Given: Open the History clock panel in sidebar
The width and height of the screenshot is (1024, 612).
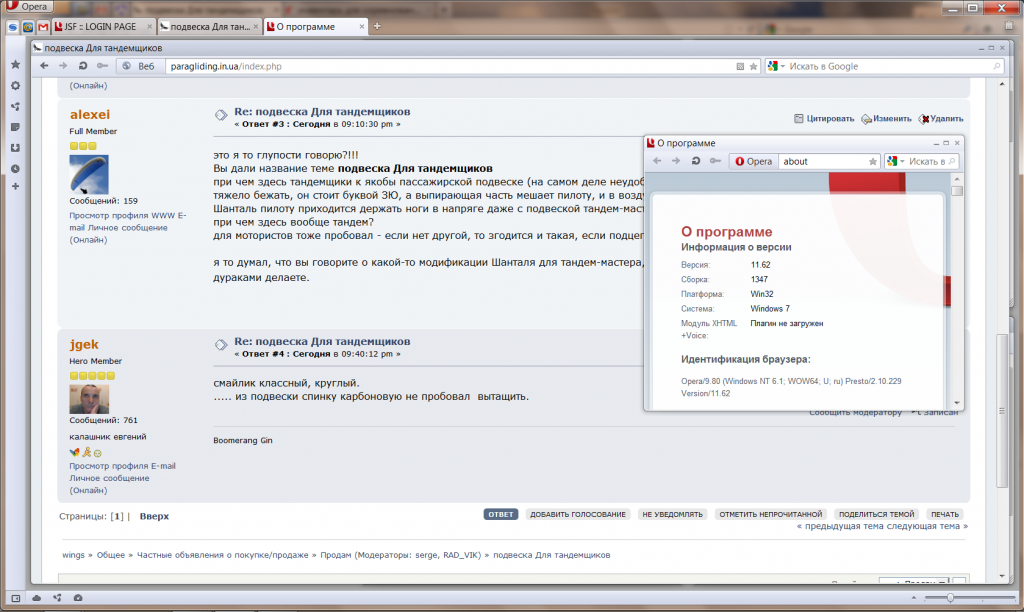Looking at the screenshot, I should (15, 168).
